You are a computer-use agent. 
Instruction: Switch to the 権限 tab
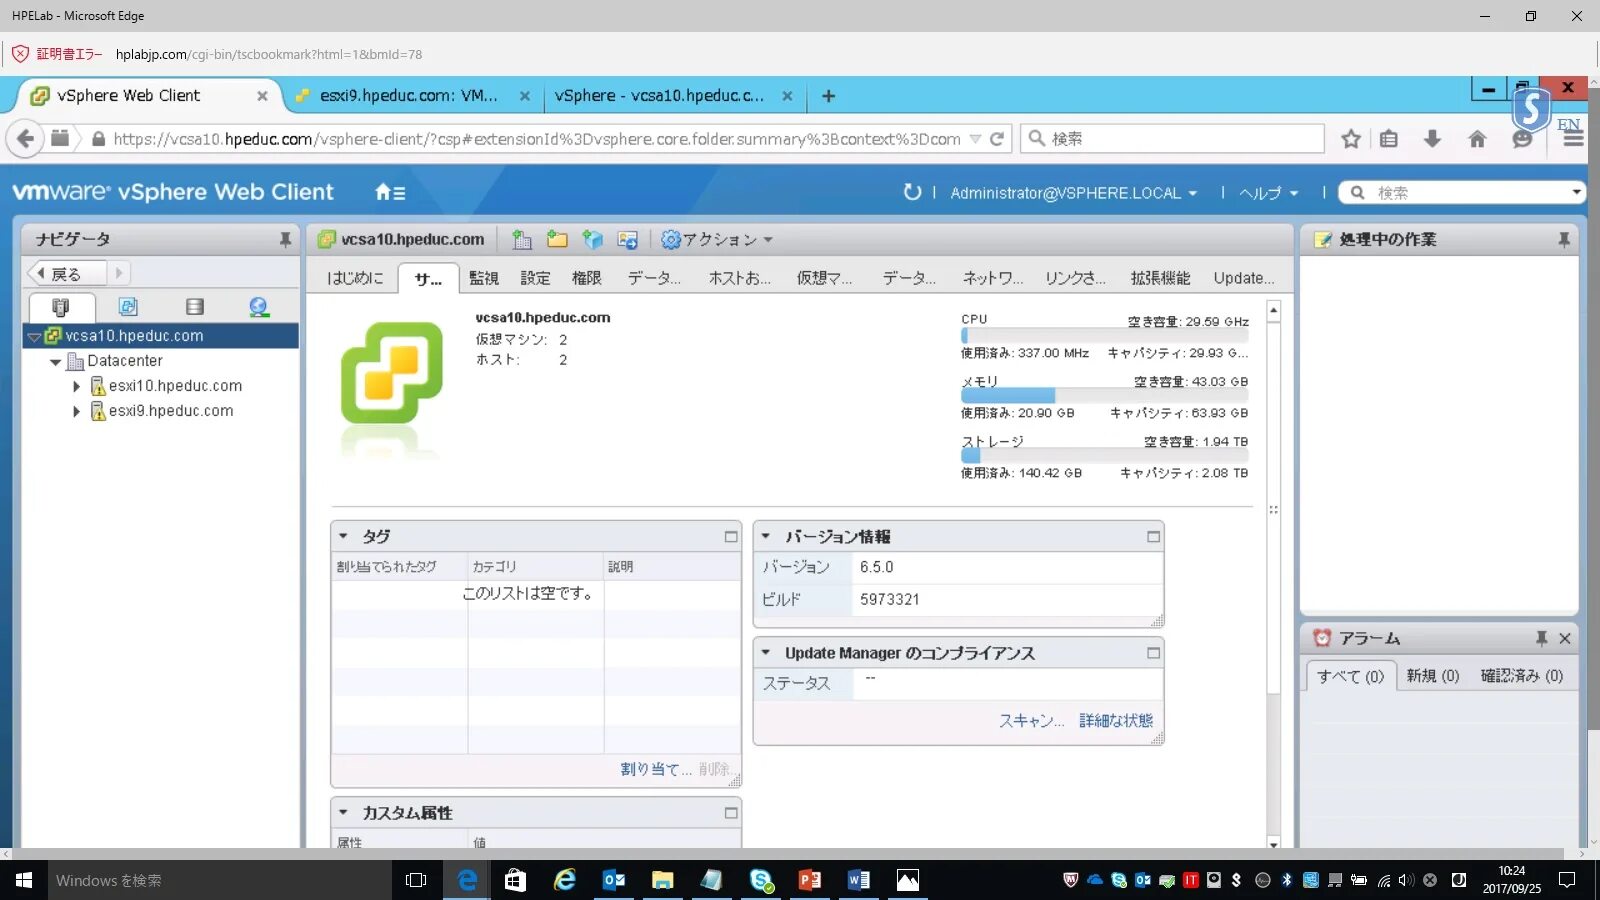click(586, 278)
